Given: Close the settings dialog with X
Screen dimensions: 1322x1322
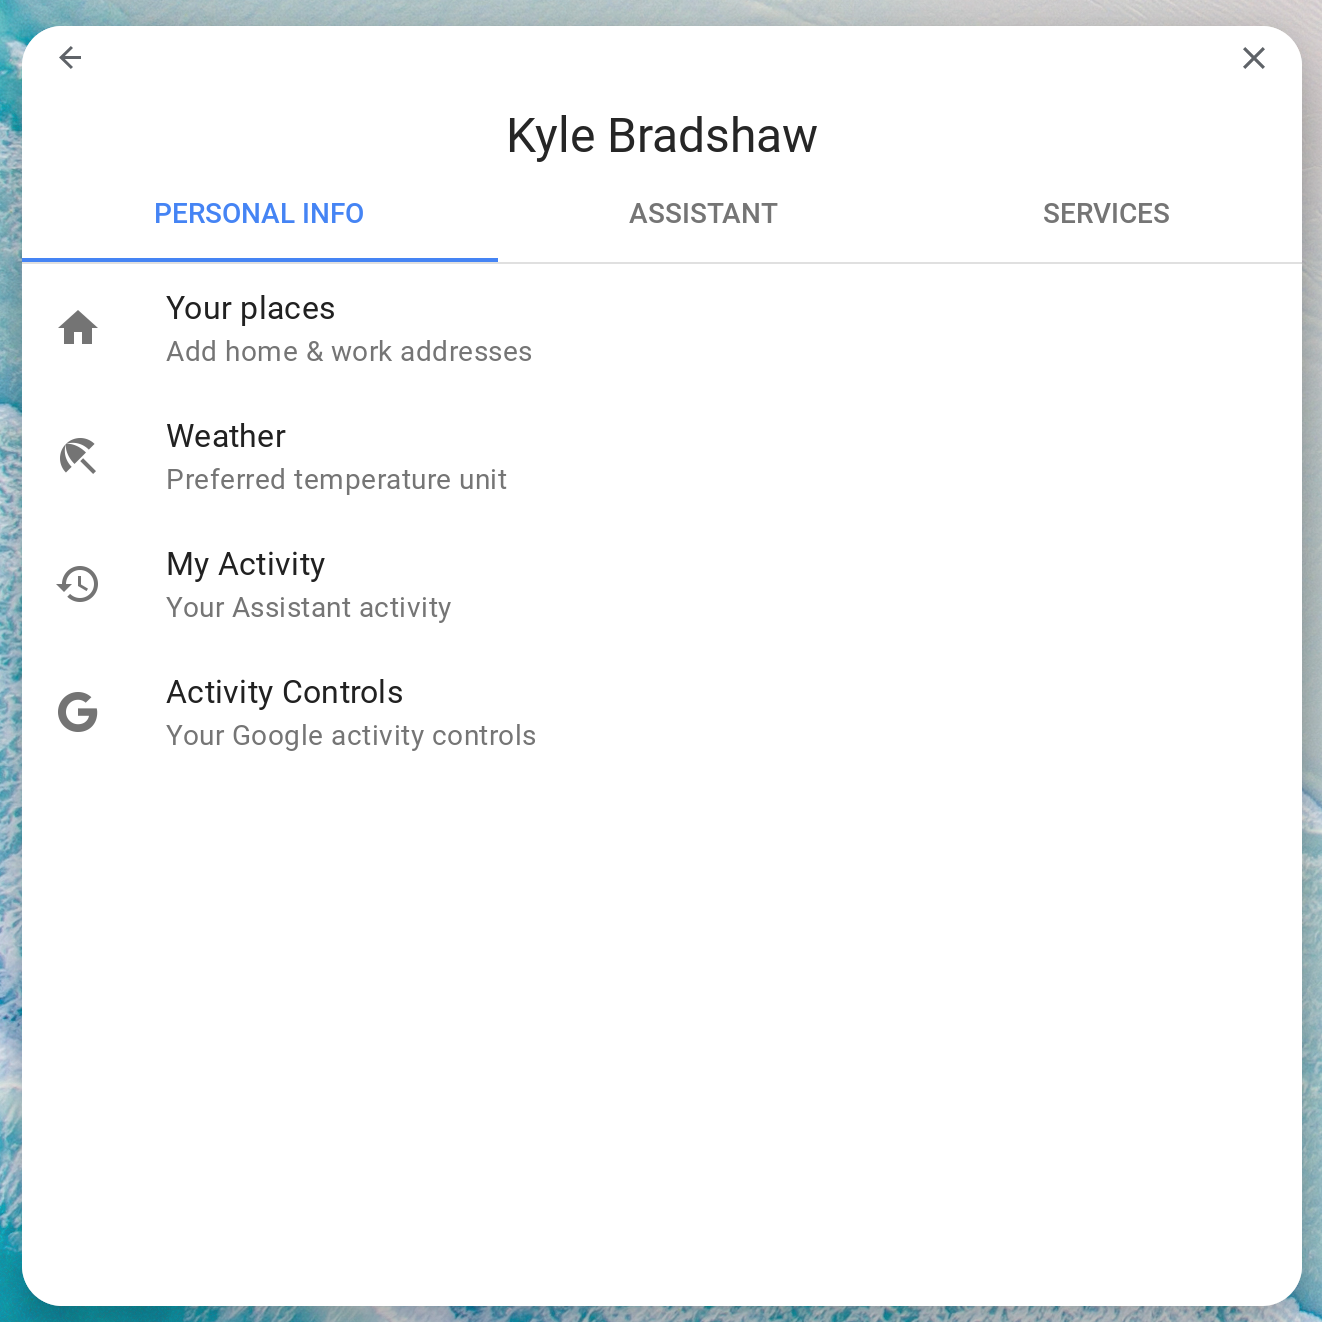Looking at the screenshot, I should [x=1253, y=58].
